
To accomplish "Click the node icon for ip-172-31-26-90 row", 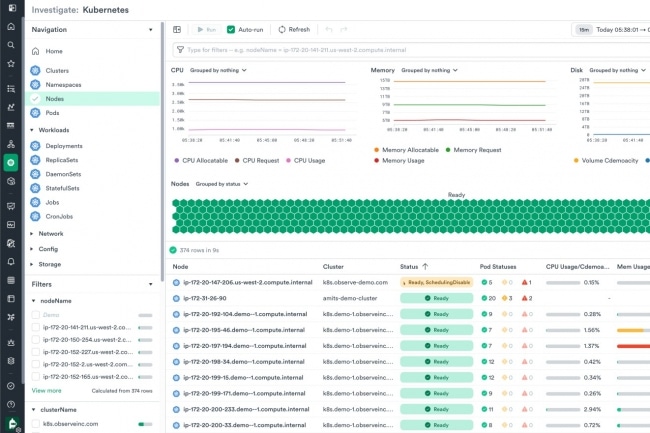I will (x=176, y=298).
